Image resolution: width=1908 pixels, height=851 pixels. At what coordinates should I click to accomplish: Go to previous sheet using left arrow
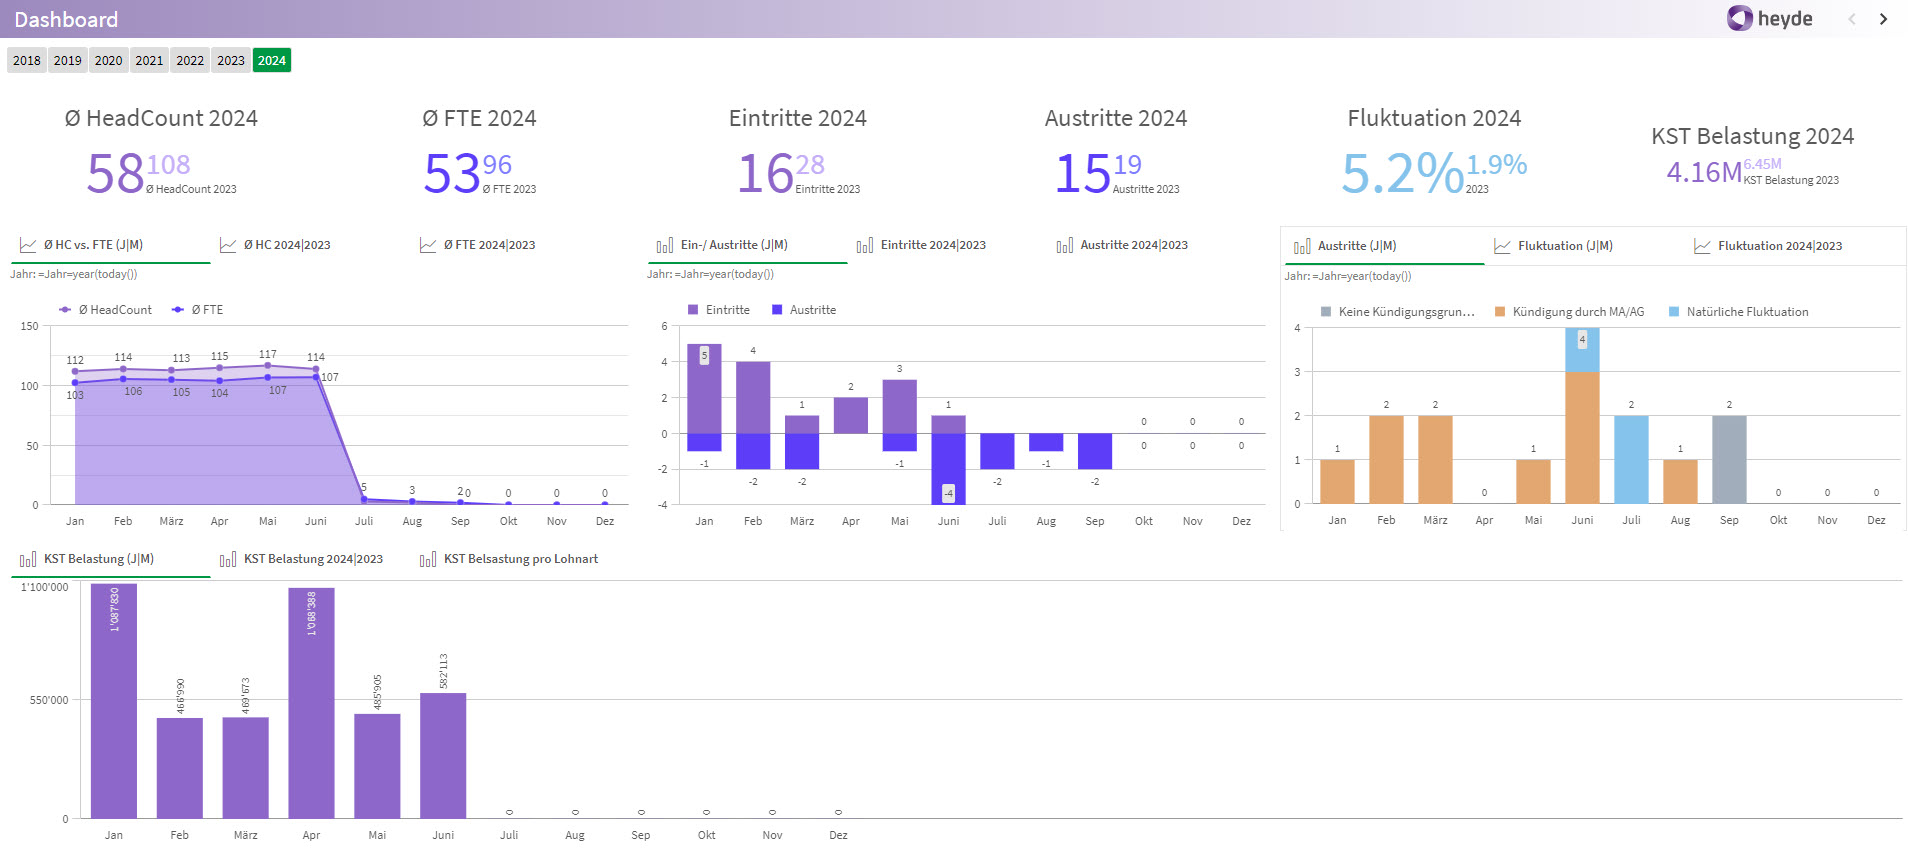[1851, 19]
